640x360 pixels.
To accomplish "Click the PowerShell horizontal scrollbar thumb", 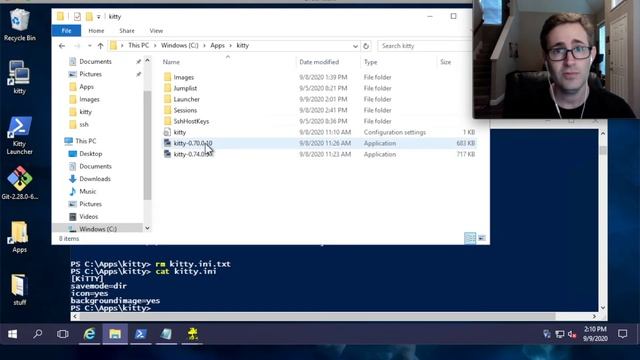I will tap(318, 316).
